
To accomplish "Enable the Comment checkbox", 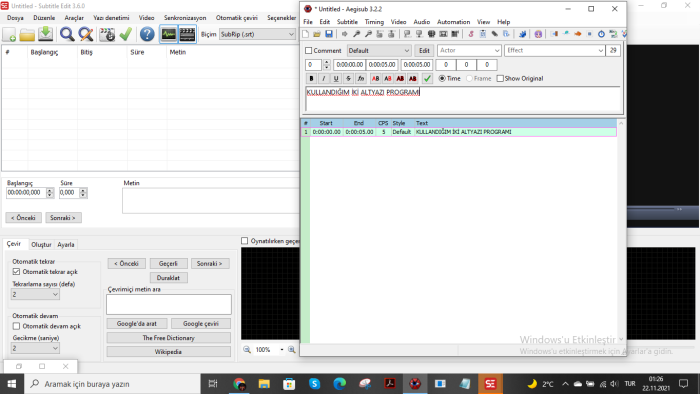I will tap(308, 51).
